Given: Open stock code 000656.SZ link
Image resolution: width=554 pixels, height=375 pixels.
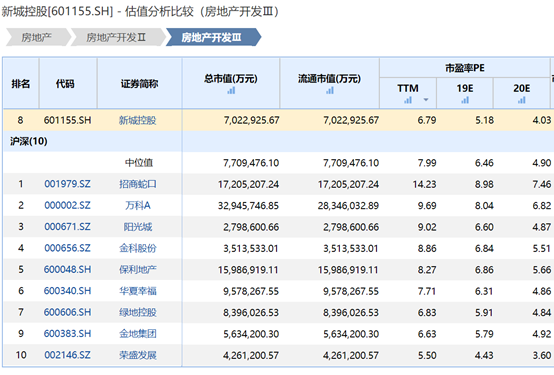Looking at the screenshot, I should [67, 248].
